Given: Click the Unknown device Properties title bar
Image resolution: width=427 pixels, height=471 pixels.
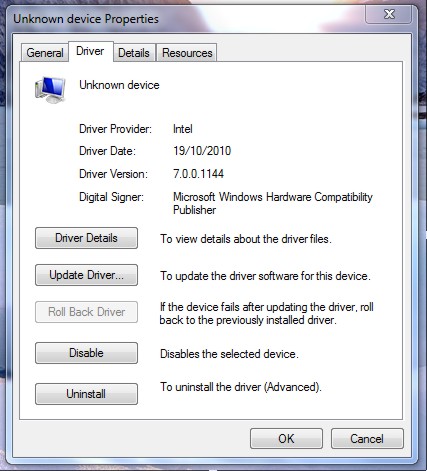Looking at the screenshot, I should coord(187,18).
